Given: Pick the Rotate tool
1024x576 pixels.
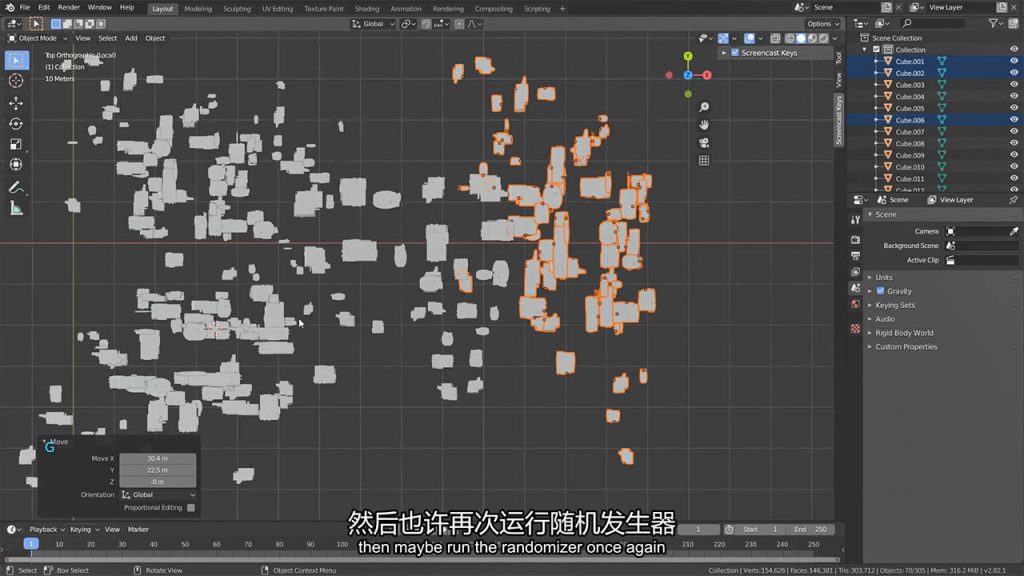Looking at the screenshot, I should tap(16, 123).
